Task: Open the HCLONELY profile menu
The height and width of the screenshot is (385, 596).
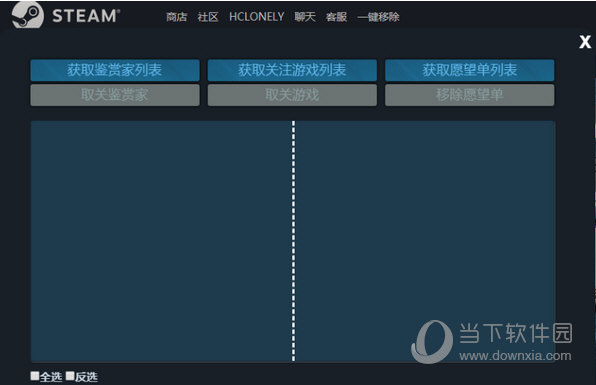Action: [257, 17]
